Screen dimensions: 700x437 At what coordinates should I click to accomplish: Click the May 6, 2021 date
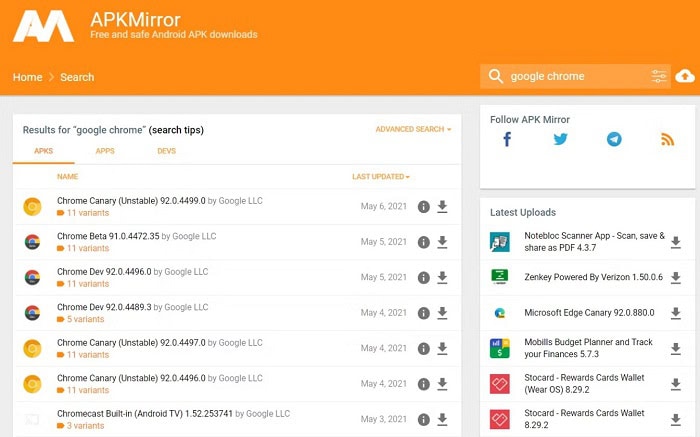383,206
